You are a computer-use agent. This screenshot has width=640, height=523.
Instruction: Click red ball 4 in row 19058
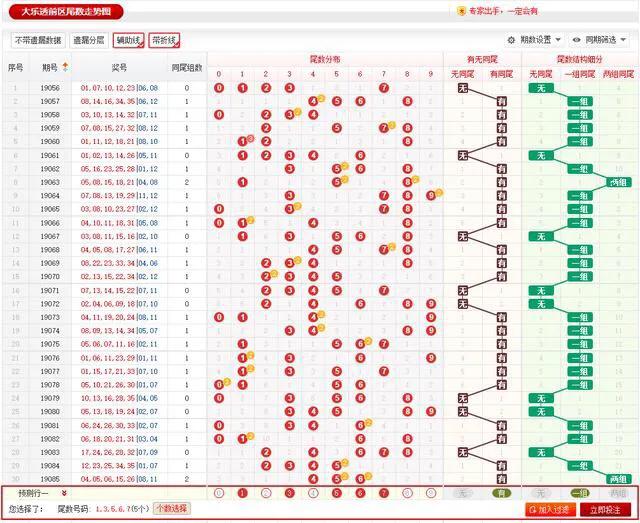(313, 115)
